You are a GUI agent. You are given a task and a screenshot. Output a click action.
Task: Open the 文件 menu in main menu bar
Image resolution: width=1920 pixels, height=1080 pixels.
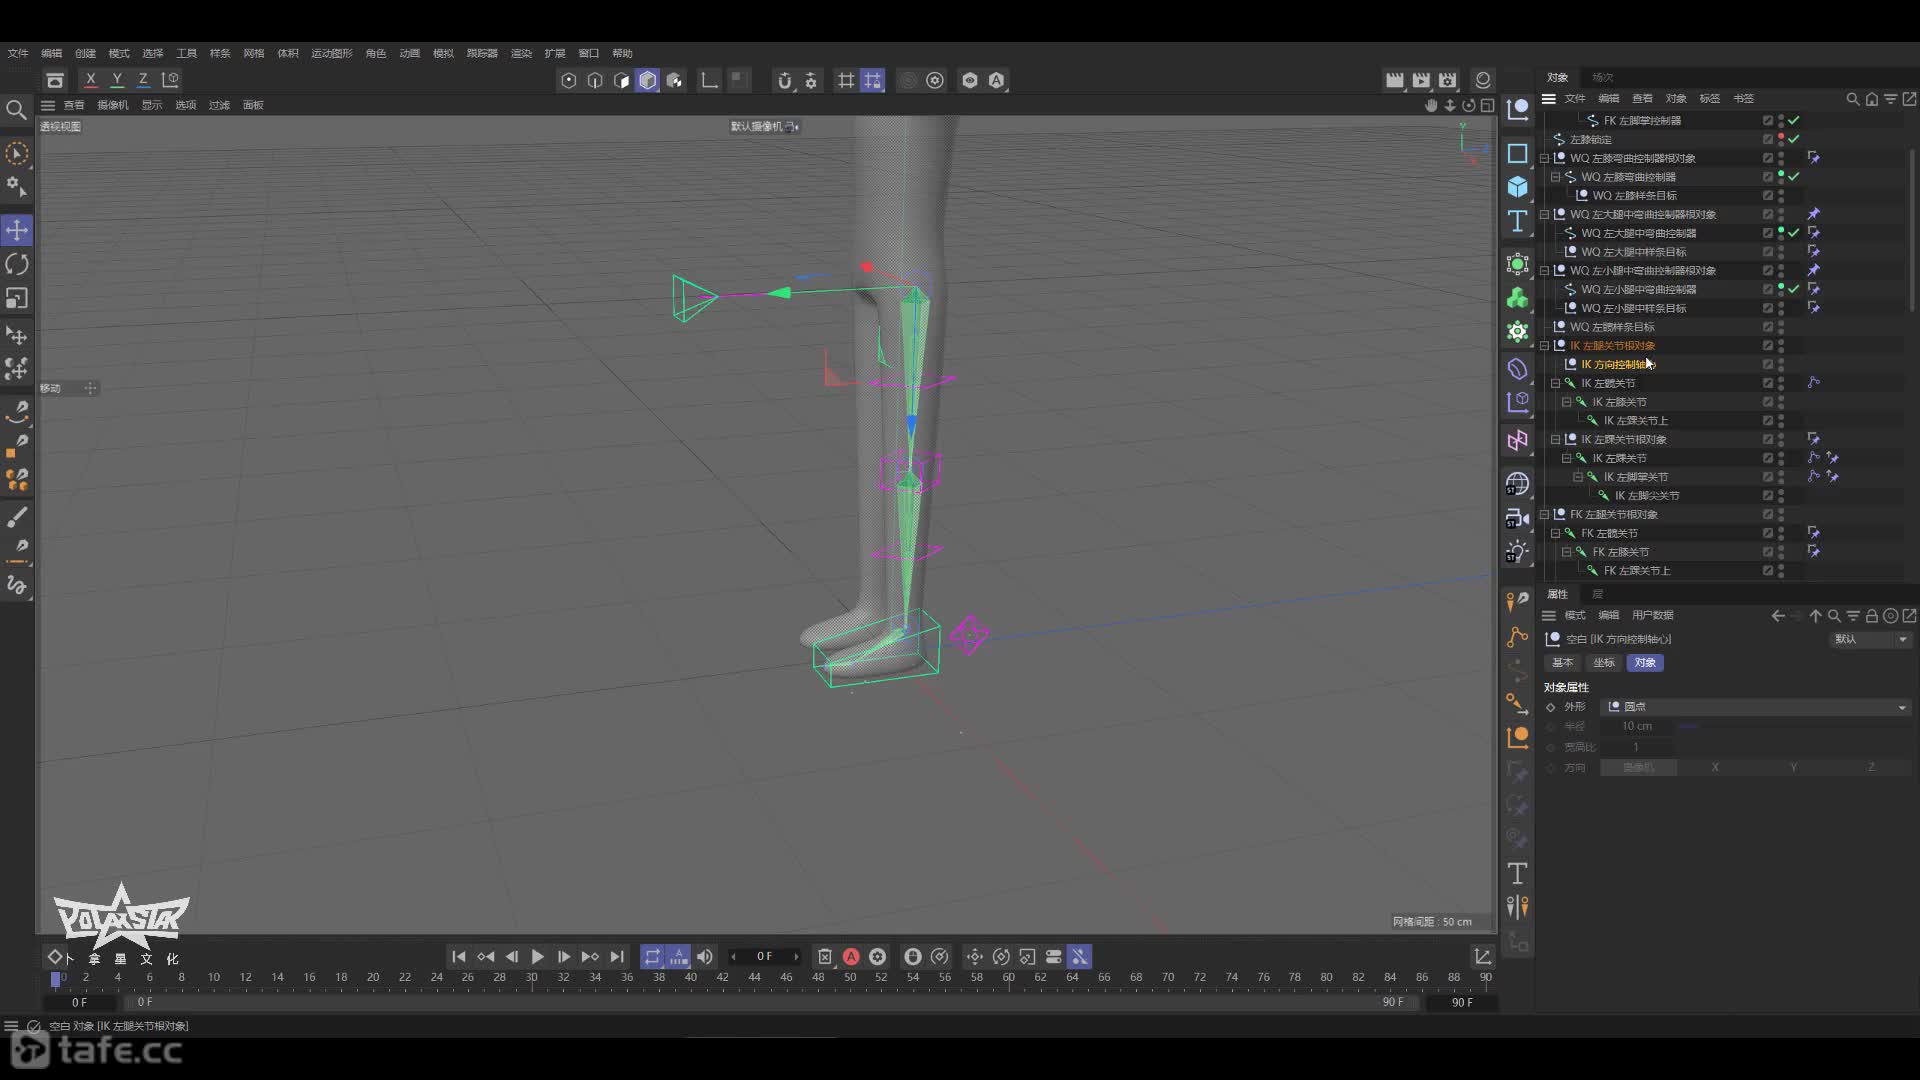(18, 53)
